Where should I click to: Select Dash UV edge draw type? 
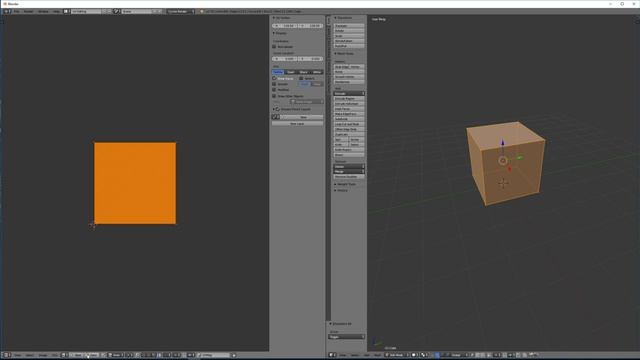291,72
